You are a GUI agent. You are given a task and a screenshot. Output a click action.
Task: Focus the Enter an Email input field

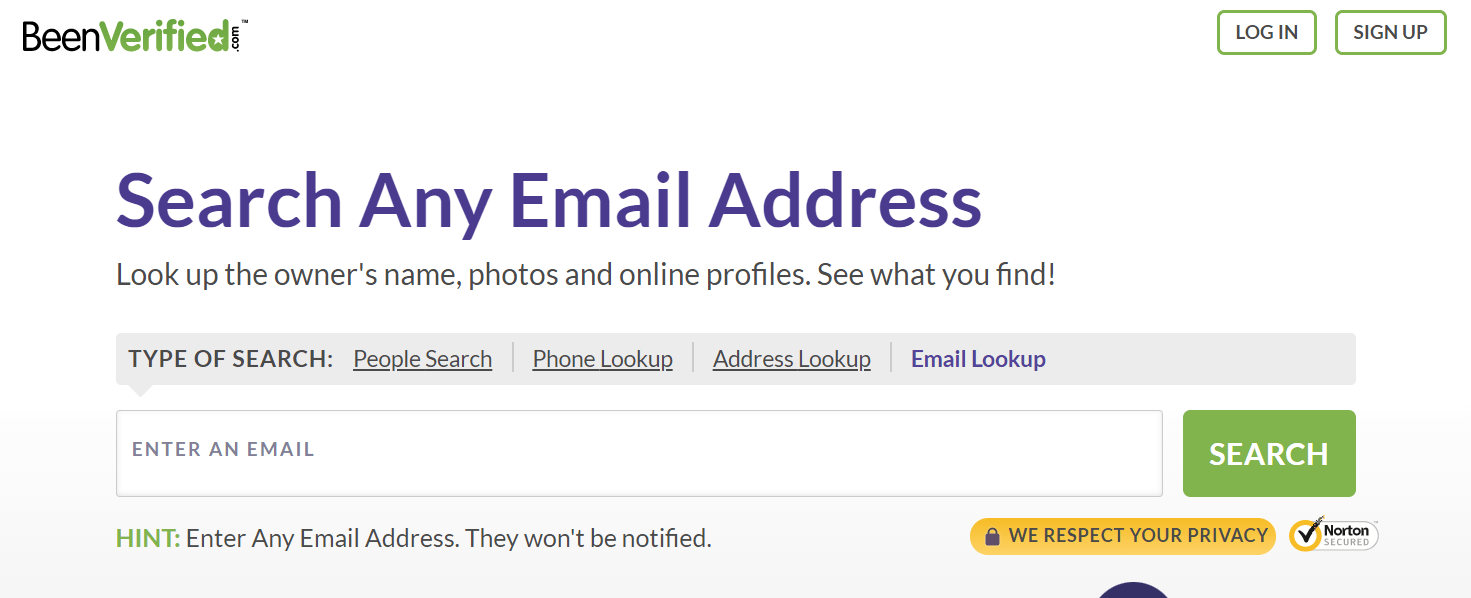[x=639, y=453]
